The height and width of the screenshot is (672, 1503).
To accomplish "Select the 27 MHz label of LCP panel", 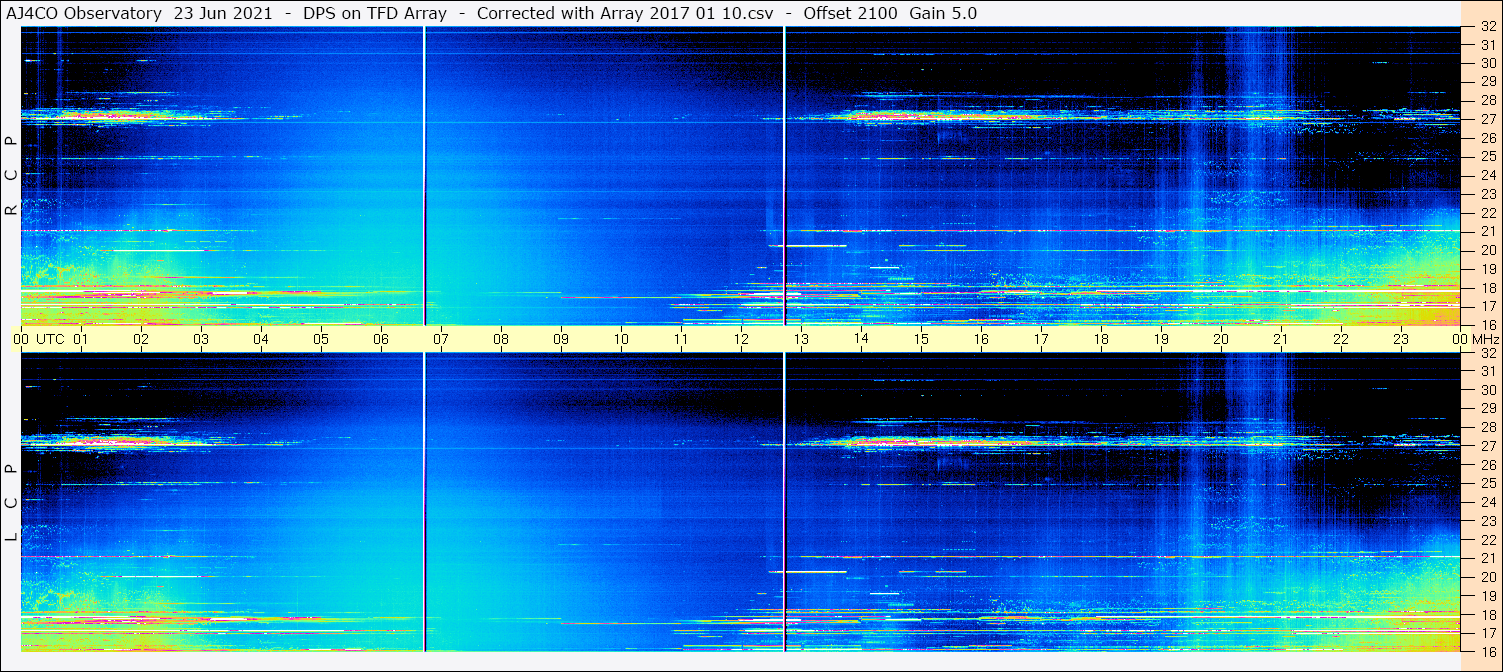I will pyautogui.click(x=1487, y=446).
